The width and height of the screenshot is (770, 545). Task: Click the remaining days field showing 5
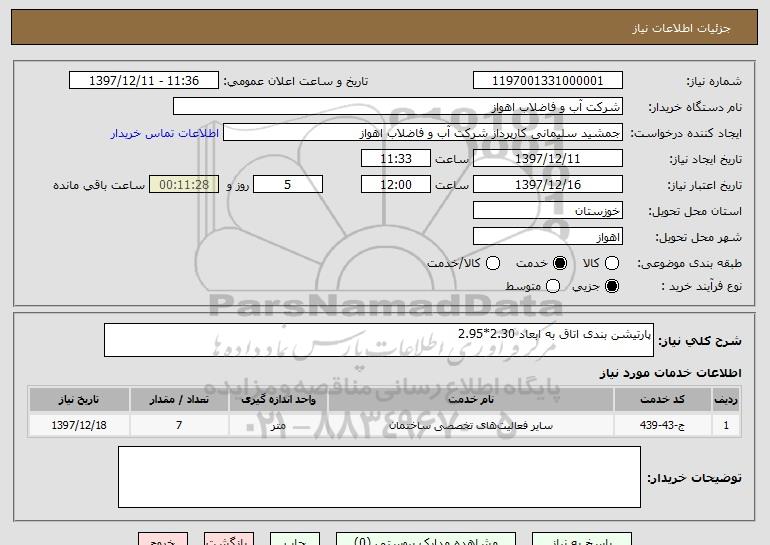coord(288,185)
